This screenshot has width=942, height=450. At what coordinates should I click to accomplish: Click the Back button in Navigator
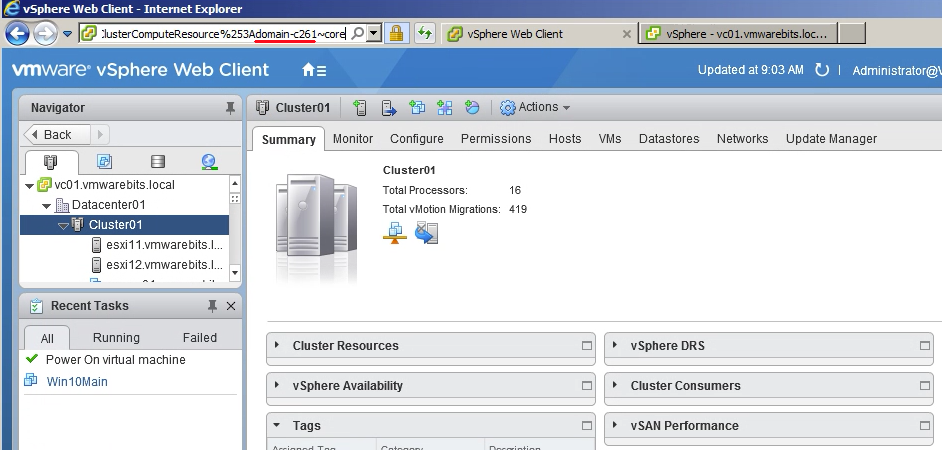point(57,135)
